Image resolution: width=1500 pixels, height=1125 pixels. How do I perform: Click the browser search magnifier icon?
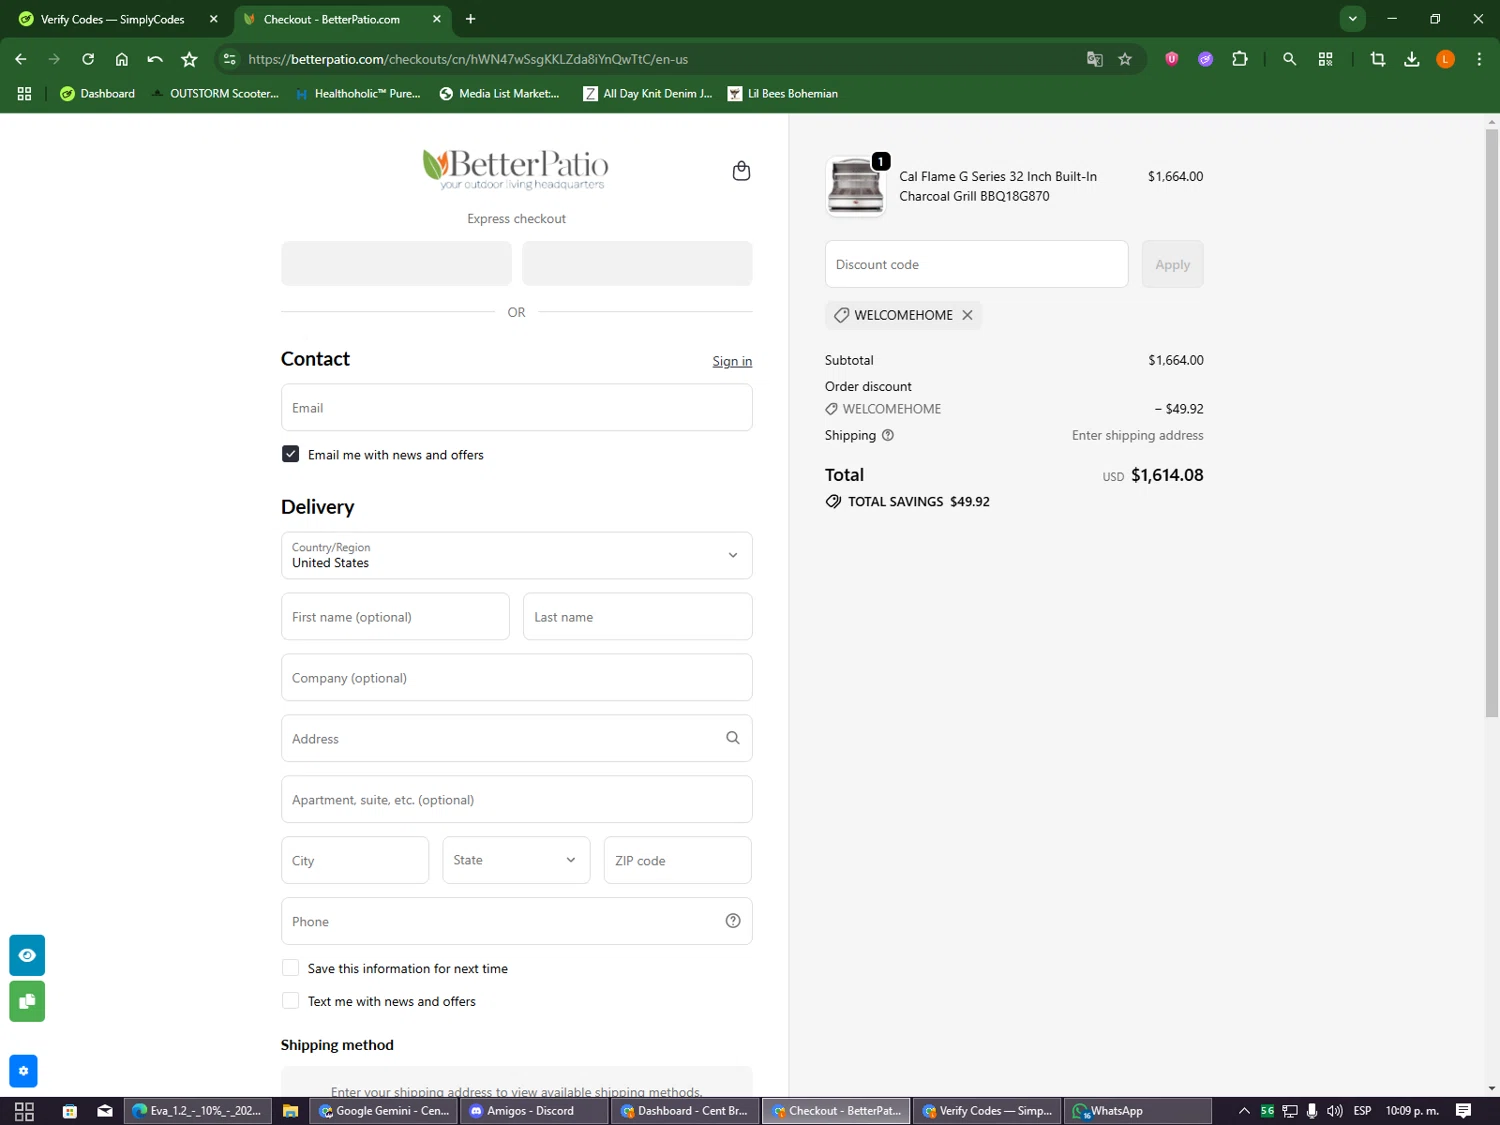1290,59
